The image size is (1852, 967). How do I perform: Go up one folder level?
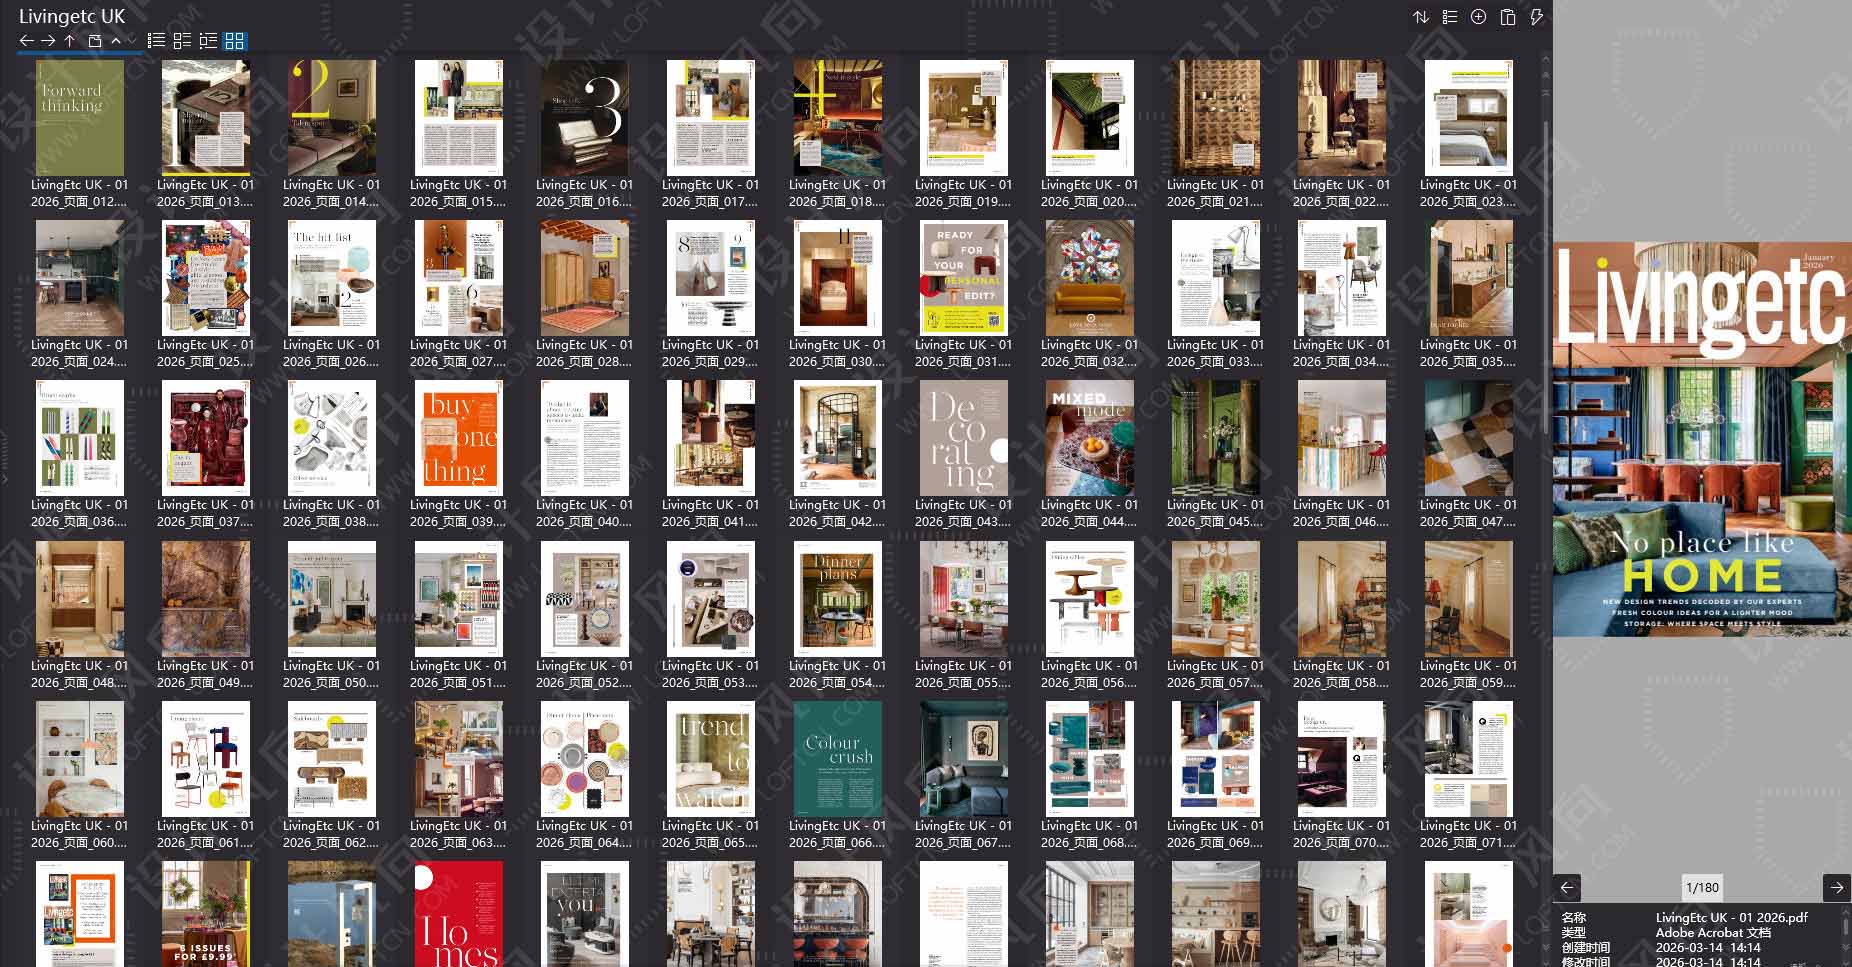point(69,41)
